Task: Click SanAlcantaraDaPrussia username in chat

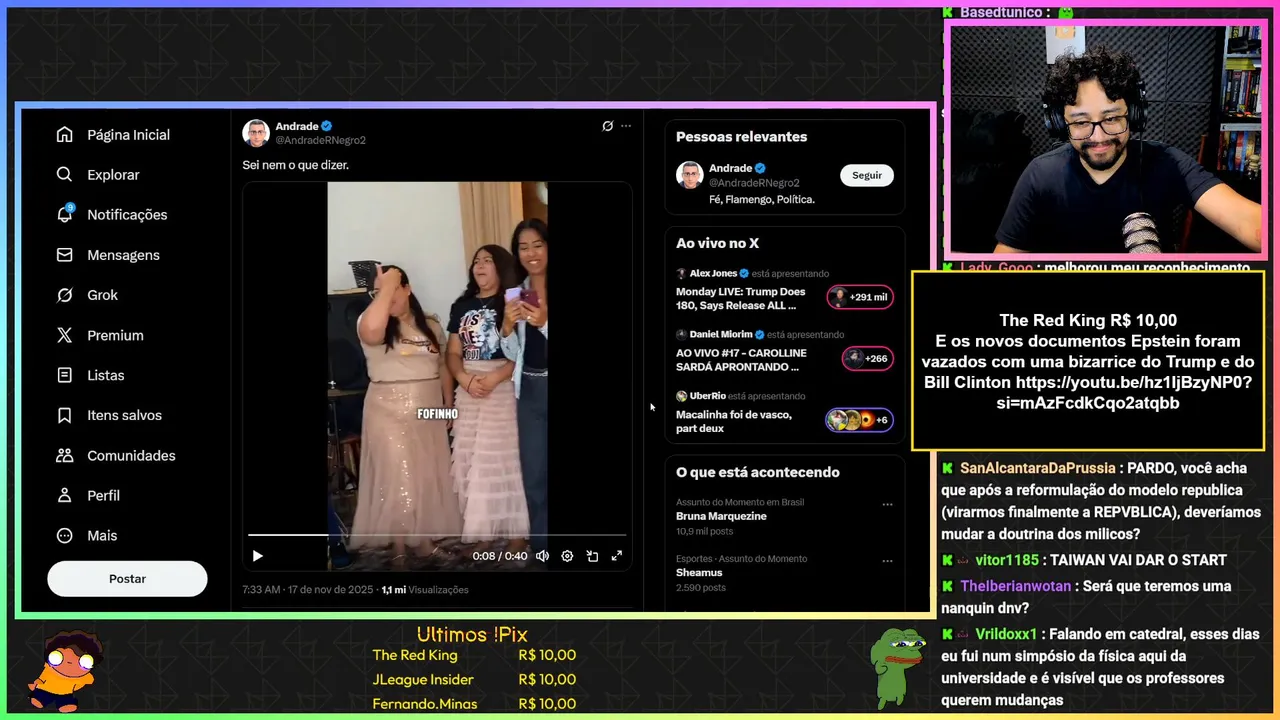Action: (1037, 468)
